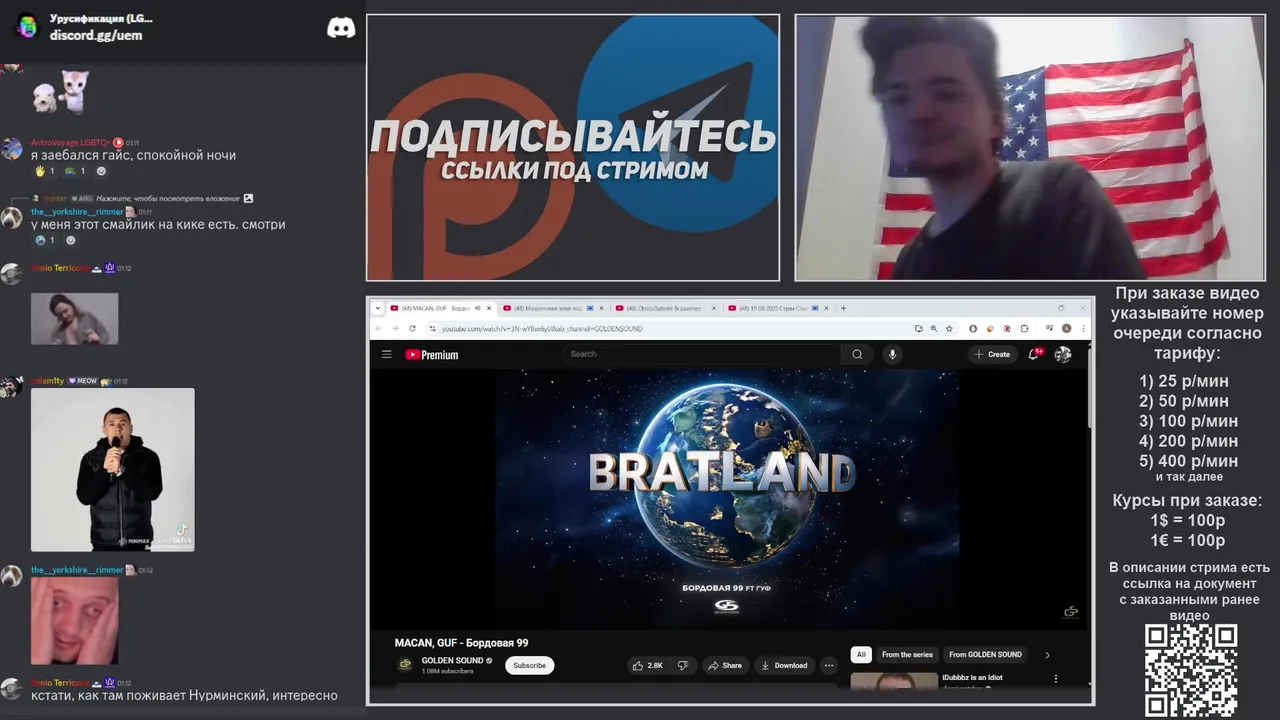The height and width of the screenshot is (720, 1280).
Task: Click the BRATLAND video player
Action: 727,498
